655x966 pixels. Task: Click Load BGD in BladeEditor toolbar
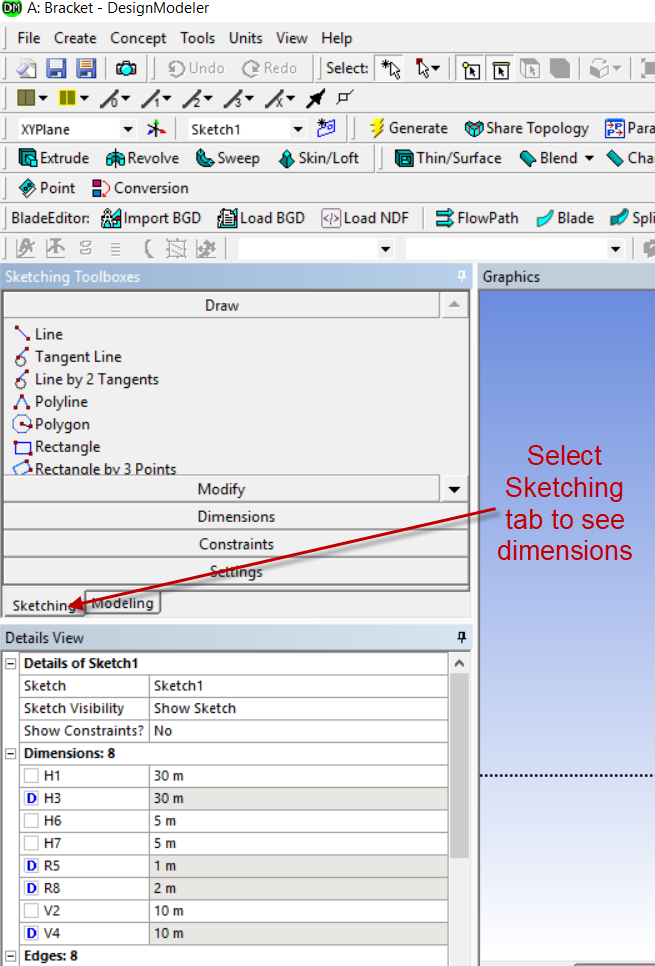261,218
